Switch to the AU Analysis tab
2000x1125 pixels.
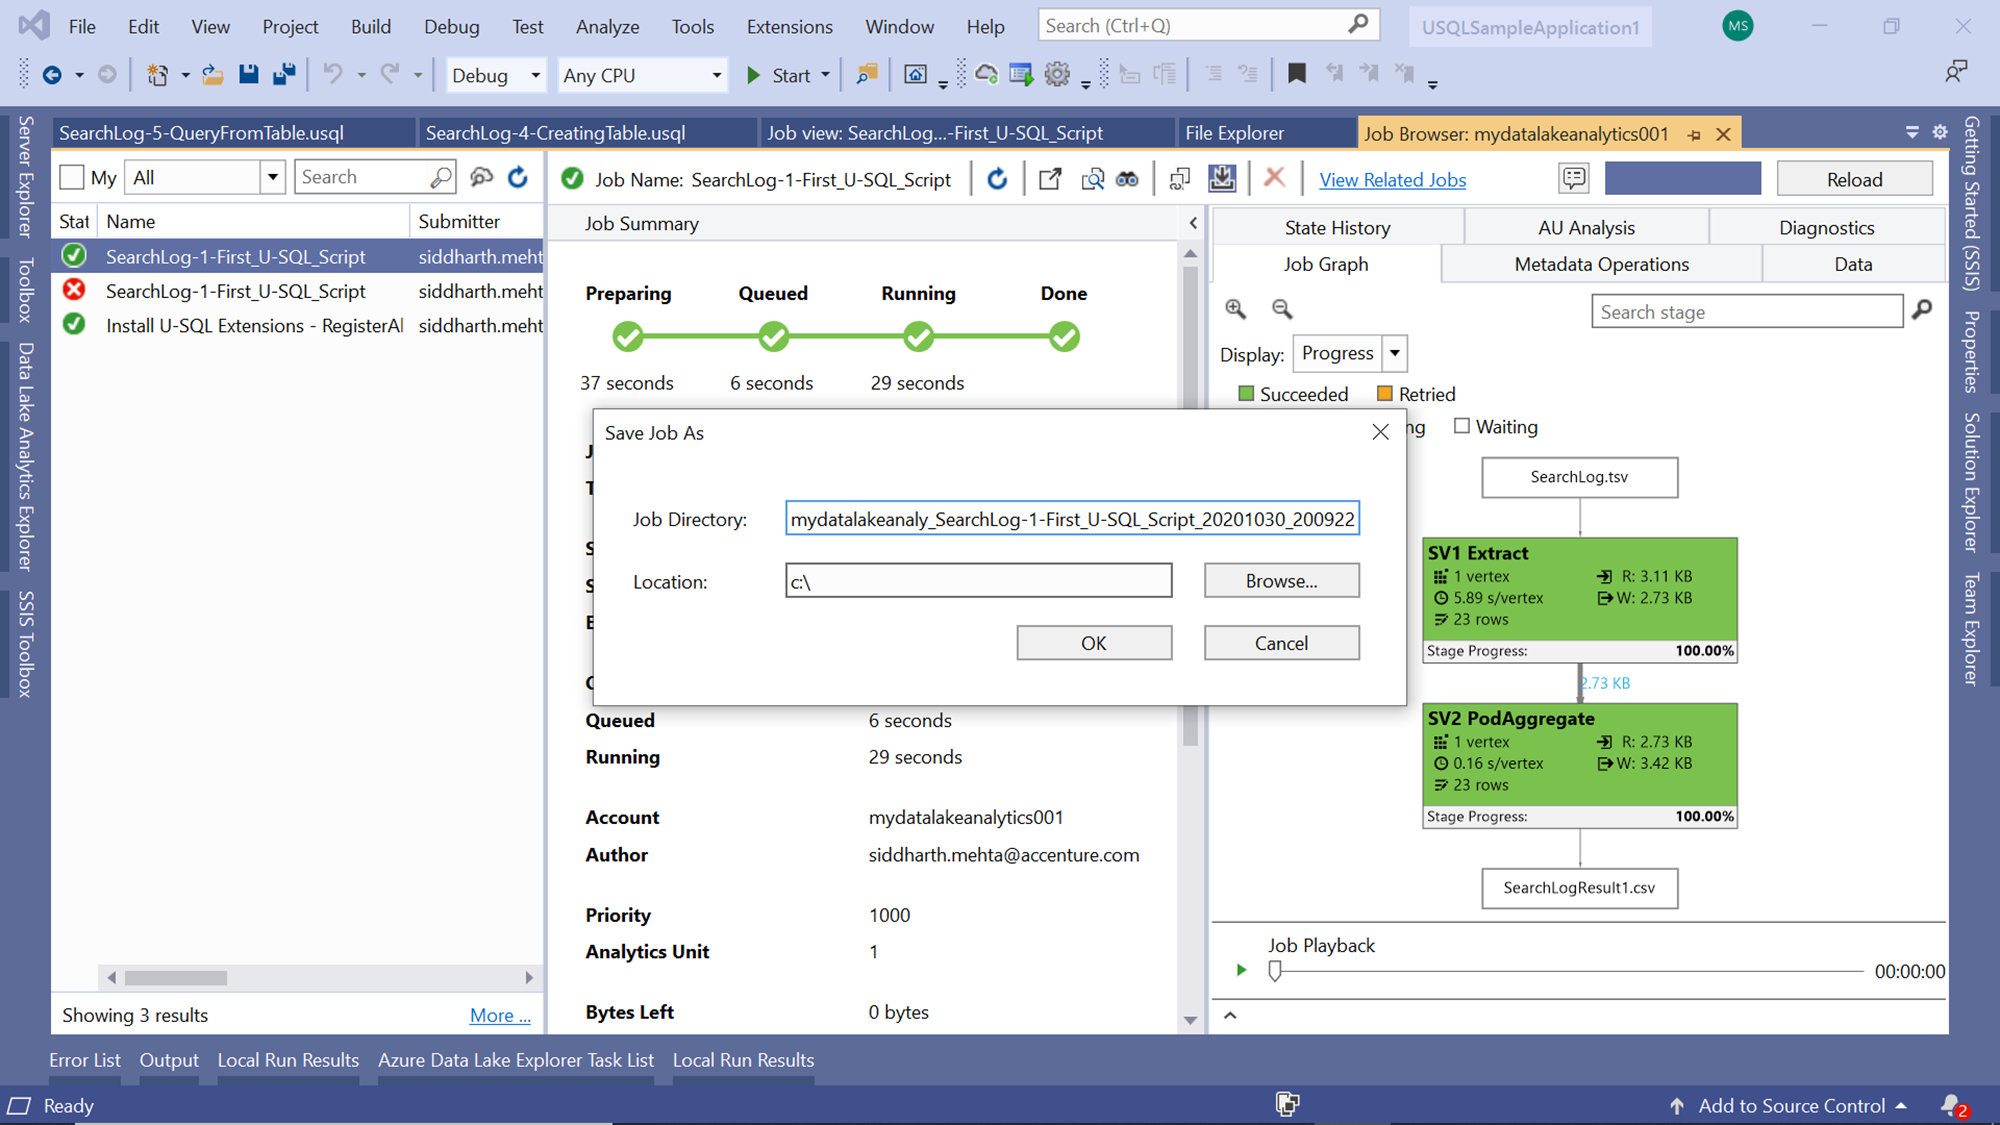coord(1586,227)
